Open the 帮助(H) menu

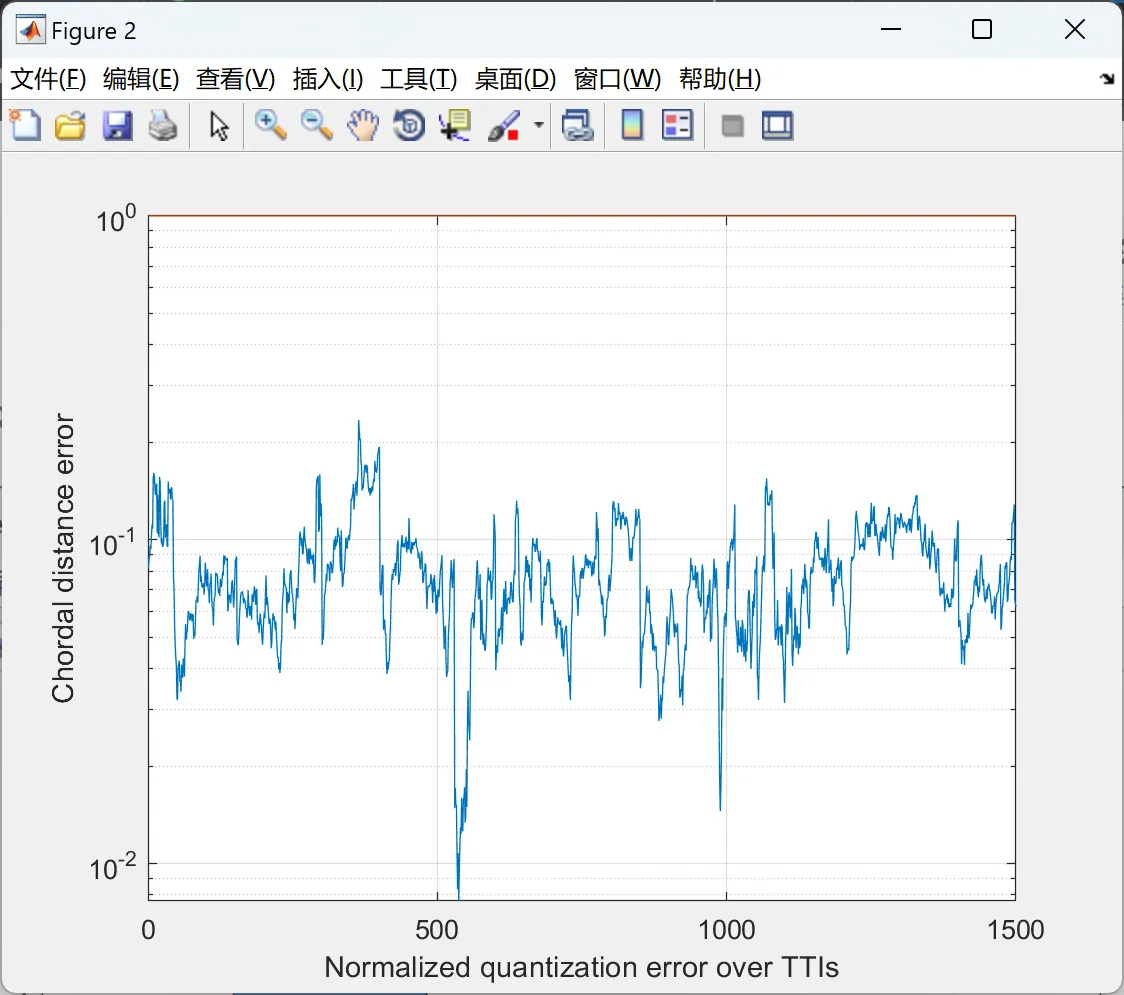click(x=720, y=79)
